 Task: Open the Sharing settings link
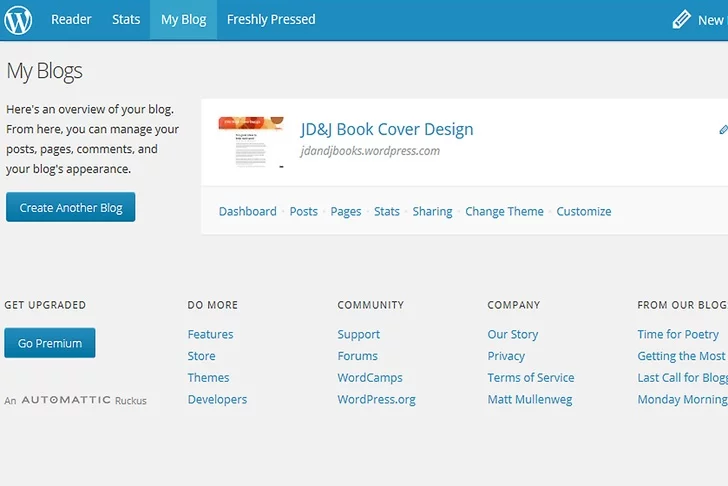point(432,211)
